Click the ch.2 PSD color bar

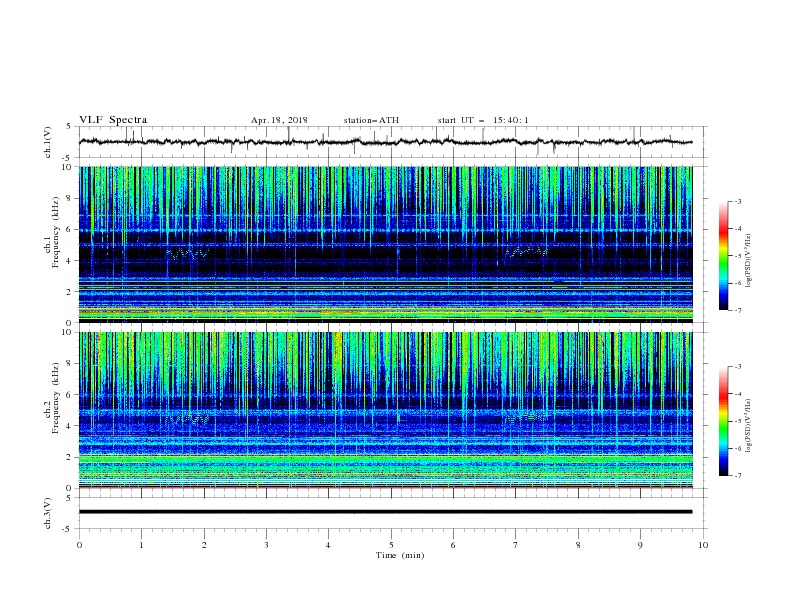(724, 421)
